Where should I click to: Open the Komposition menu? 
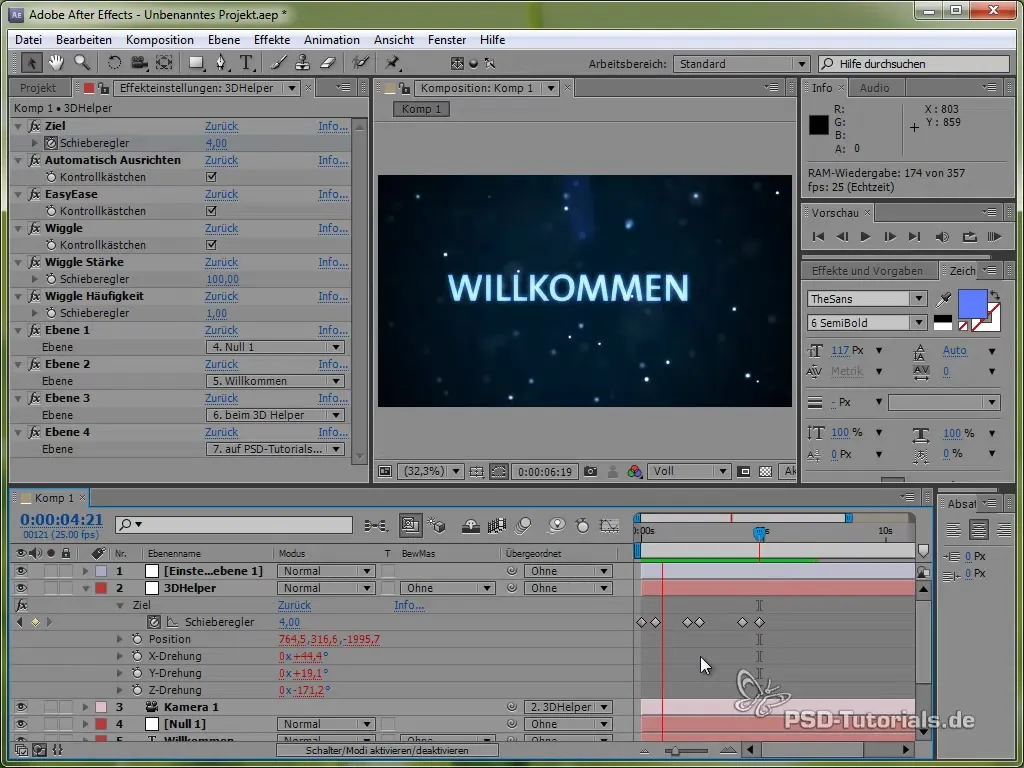coord(159,40)
